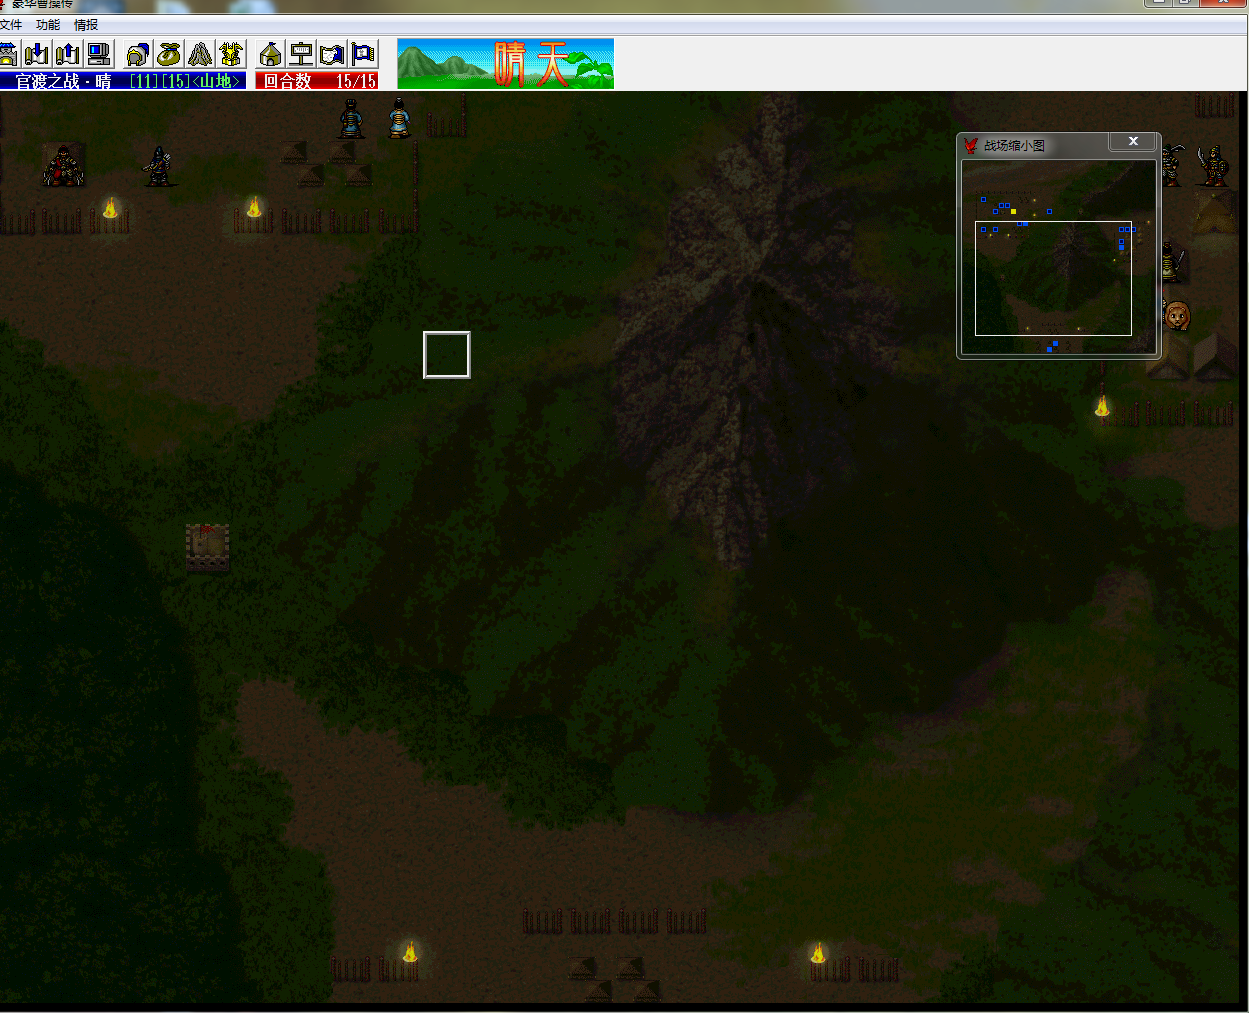The image size is (1249, 1013).
Task: Select the red armored general in top-left camp
Action: 63,165
